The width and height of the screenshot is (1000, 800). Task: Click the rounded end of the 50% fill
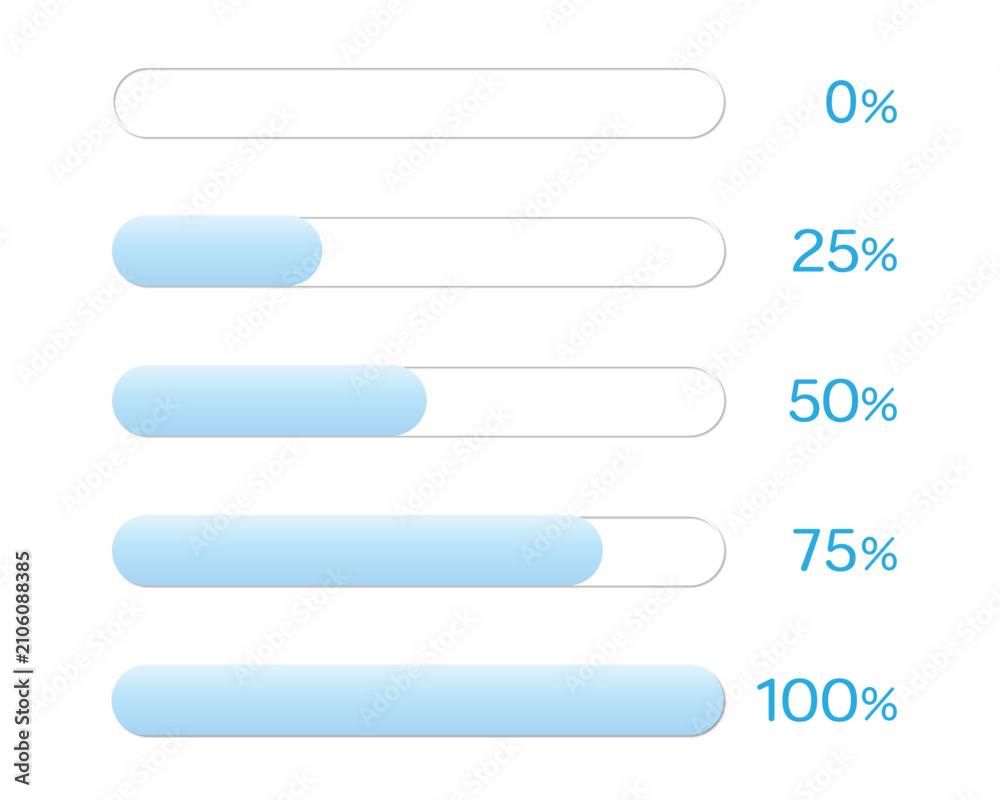pyautogui.click(x=409, y=401)
